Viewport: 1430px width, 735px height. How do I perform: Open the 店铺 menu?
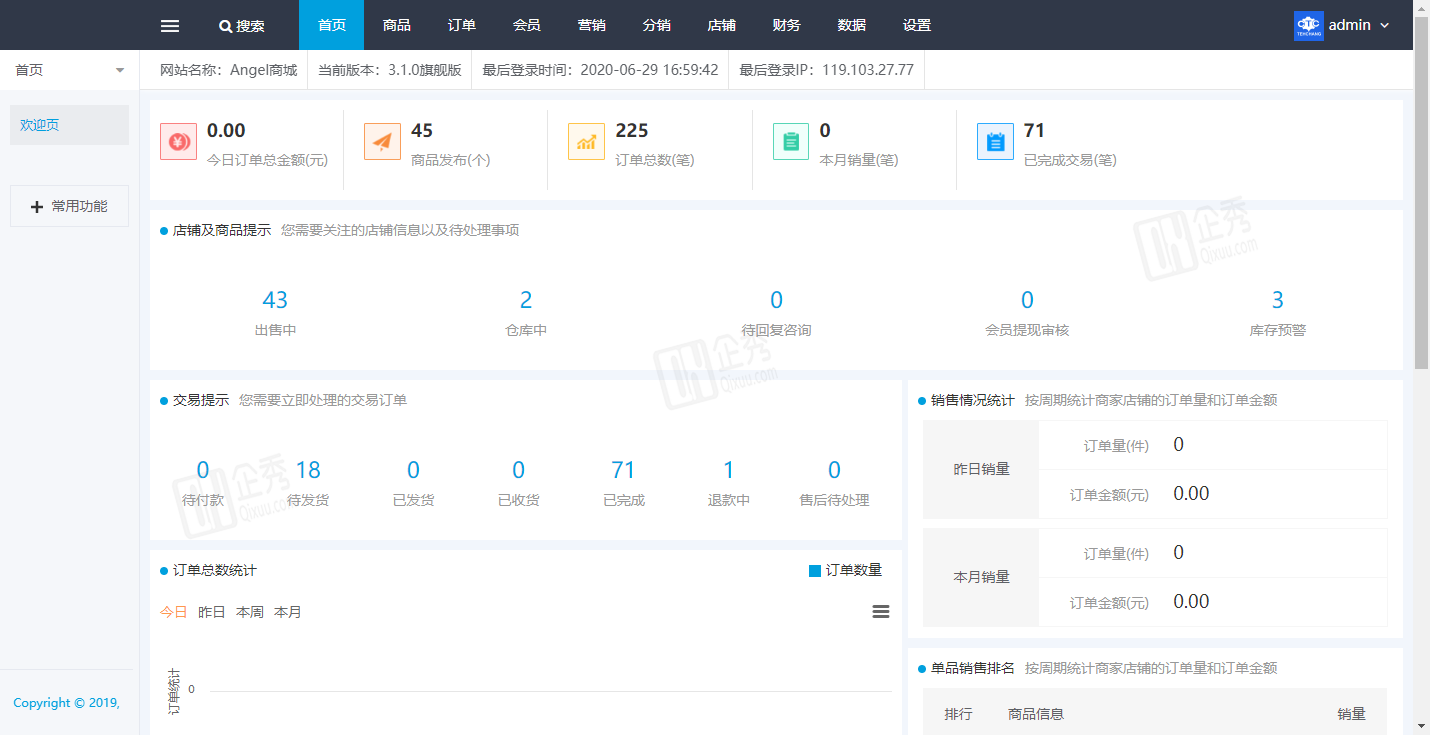click(721, 25)
